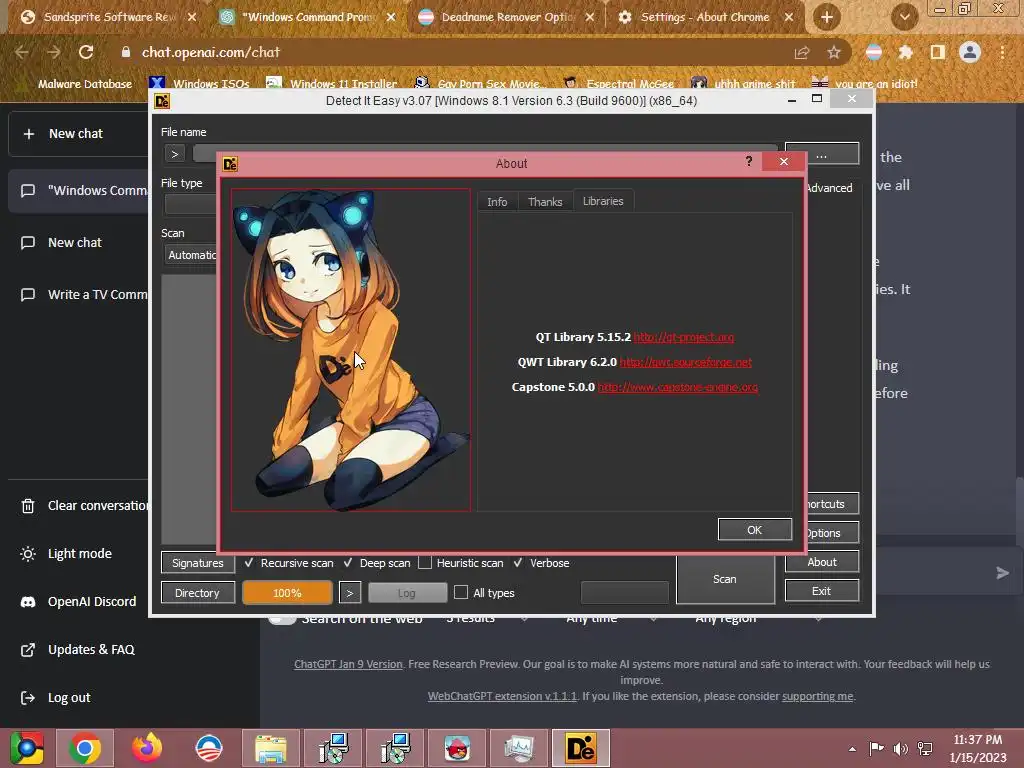This screenshot has width=1024, height=768.
Task: Click OK in the About dialog
Action: click(754, 530)
